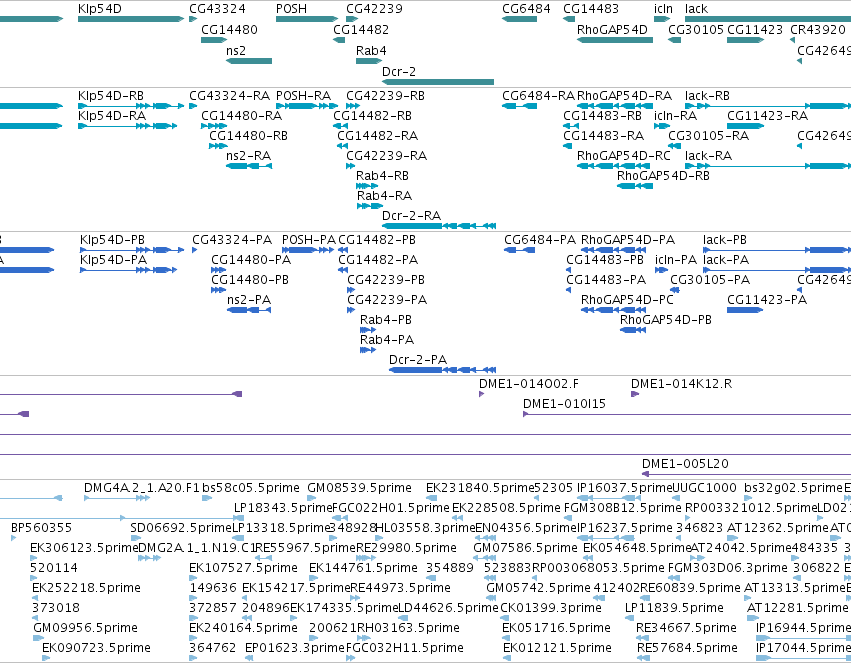Image resolution: width=851 pixels, height=663 pixels.
Task: Select transcript RhoGAP54D-RC
Action: coord(624,156)
